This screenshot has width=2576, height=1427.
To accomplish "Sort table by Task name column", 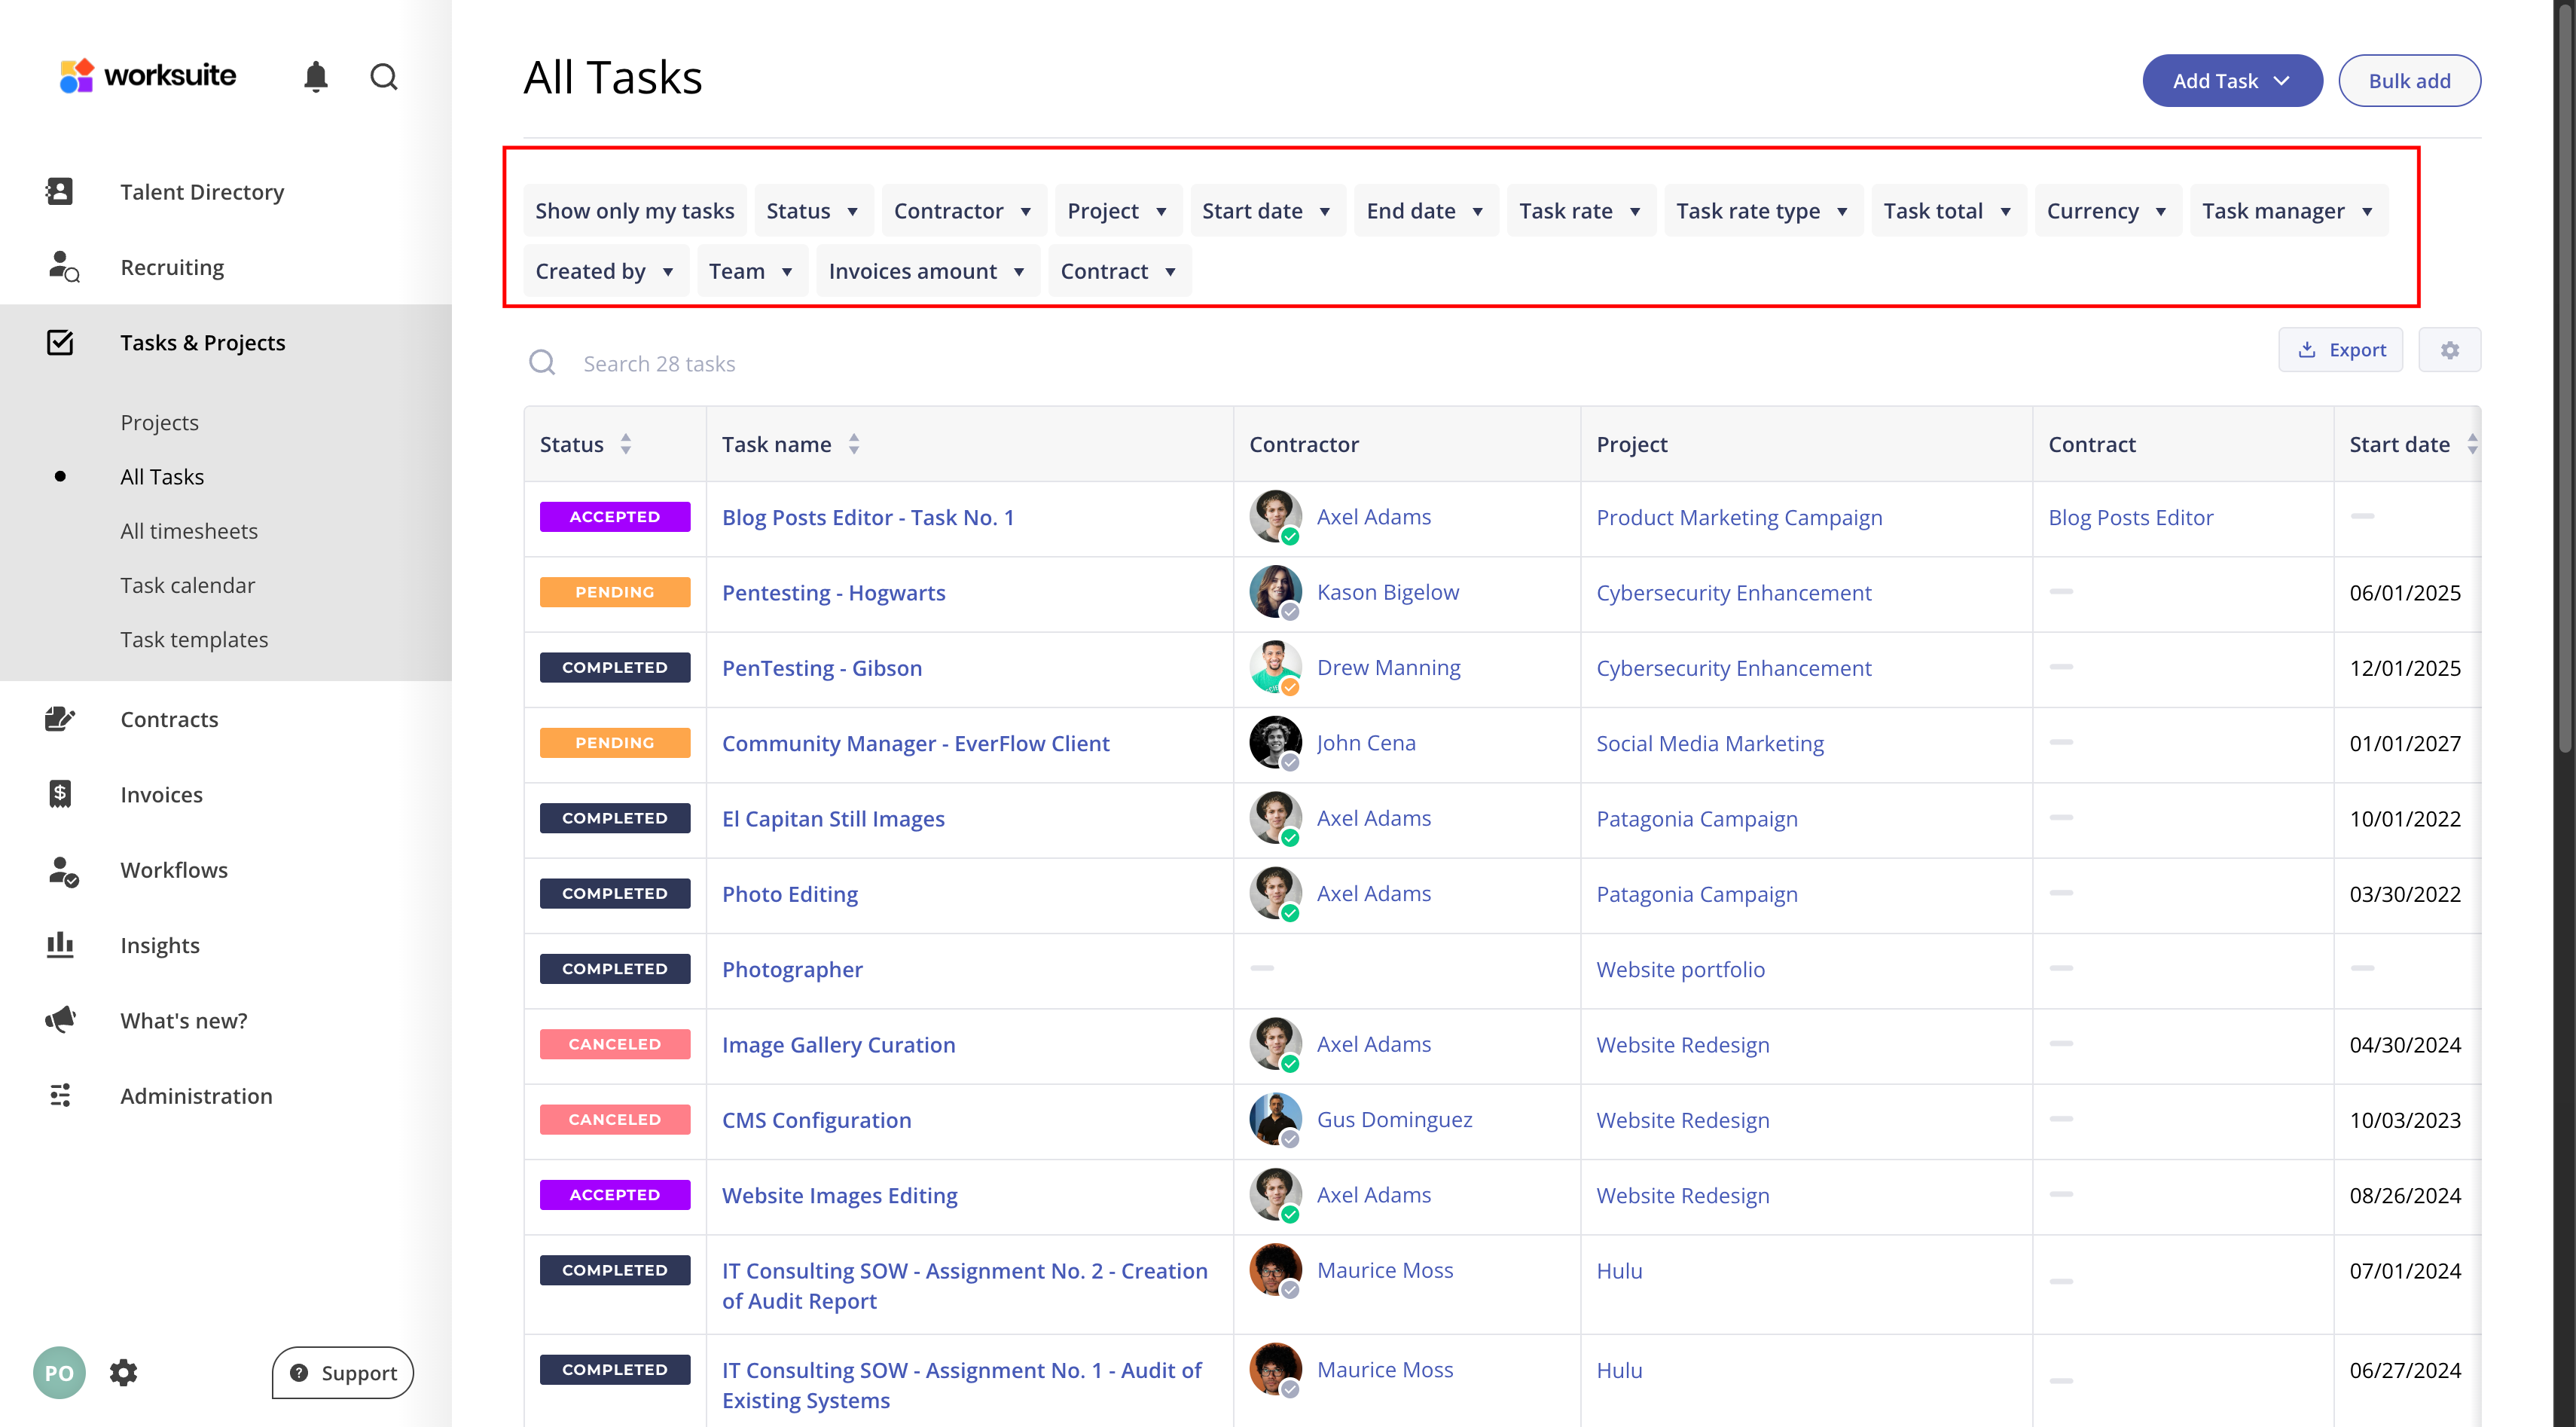I will (853, 444).
